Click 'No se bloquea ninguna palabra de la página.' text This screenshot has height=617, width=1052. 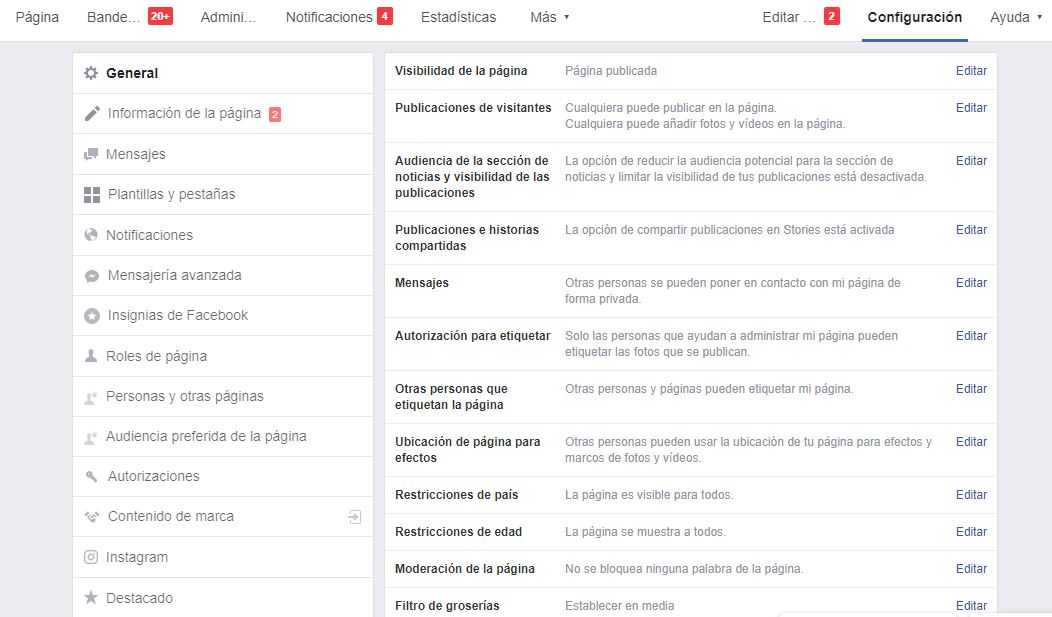click(x=684, y=568)
